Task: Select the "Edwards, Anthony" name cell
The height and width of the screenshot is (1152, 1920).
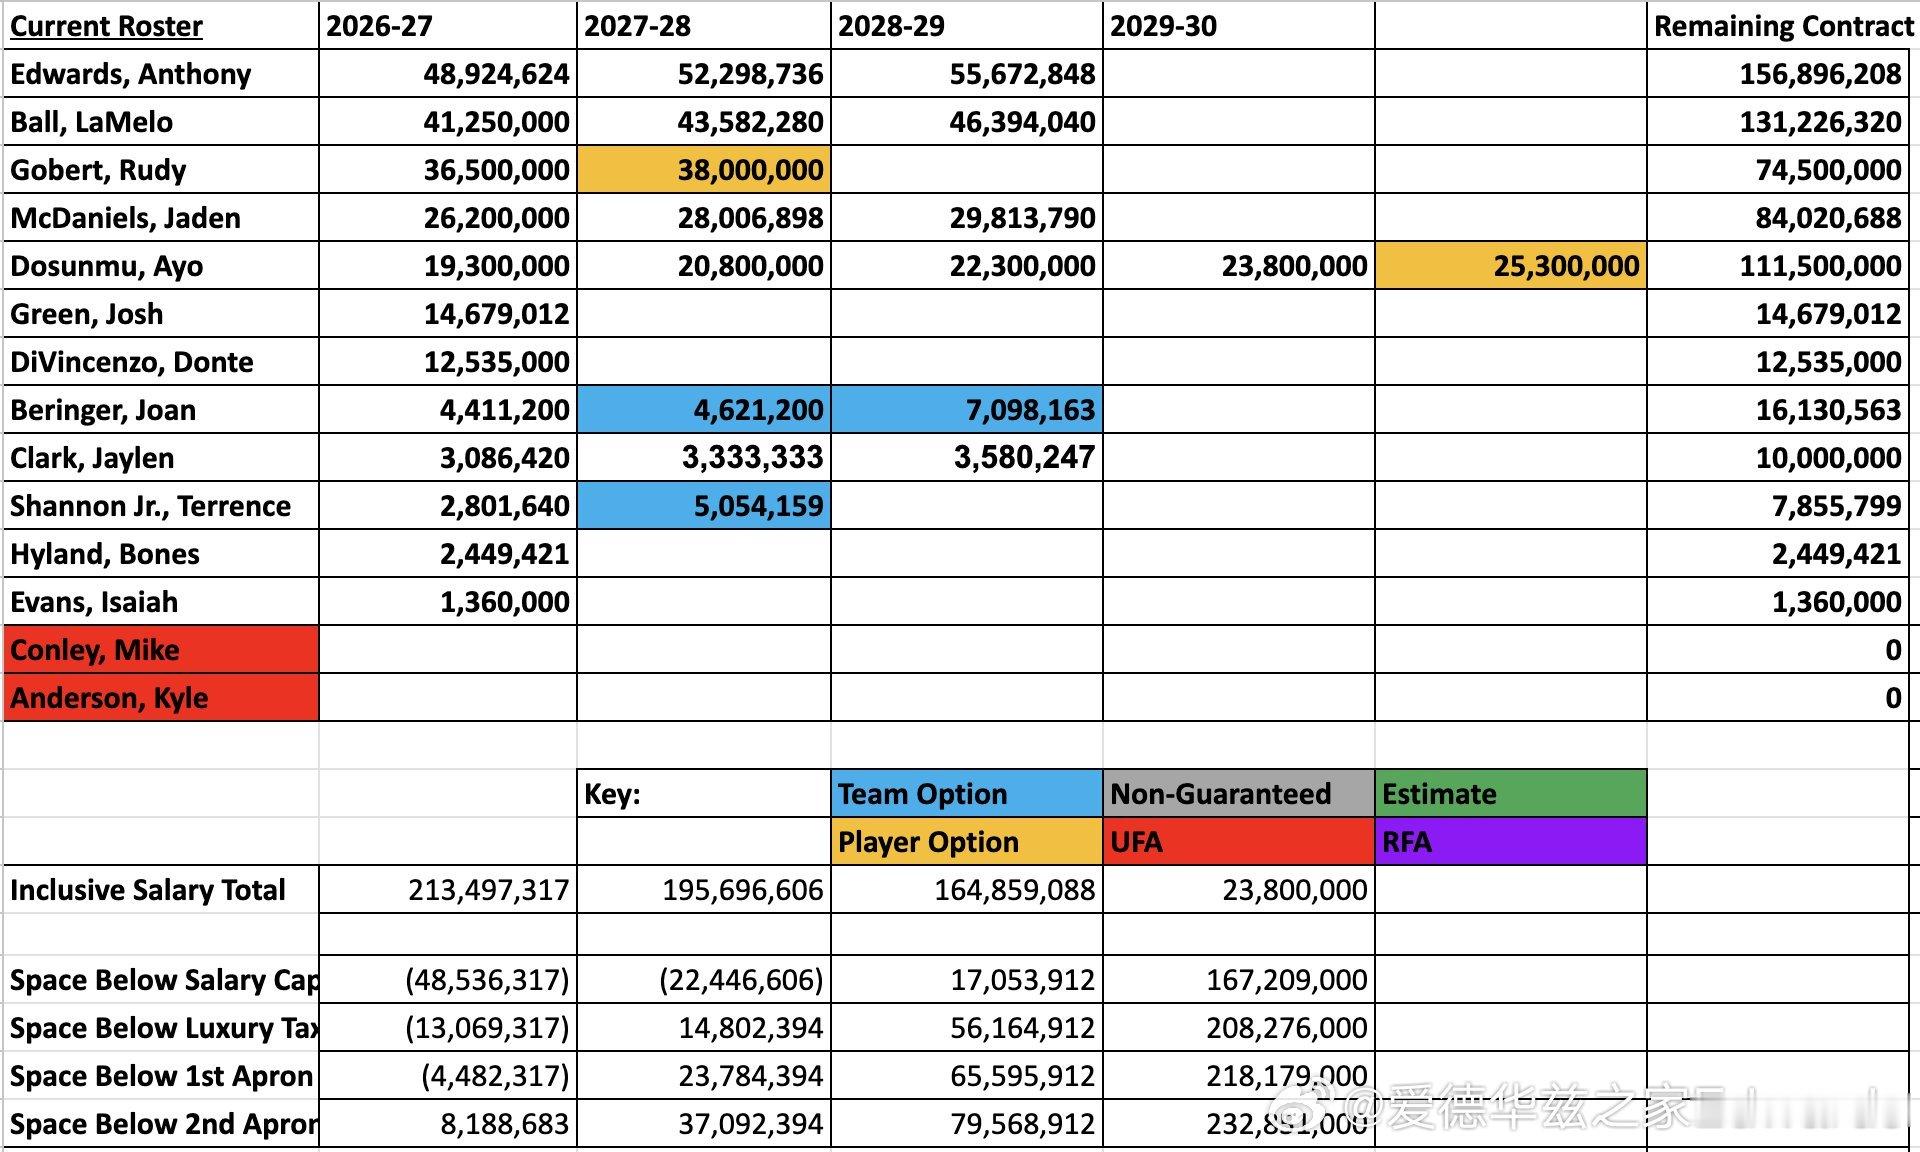Action: tap(161, 73)
